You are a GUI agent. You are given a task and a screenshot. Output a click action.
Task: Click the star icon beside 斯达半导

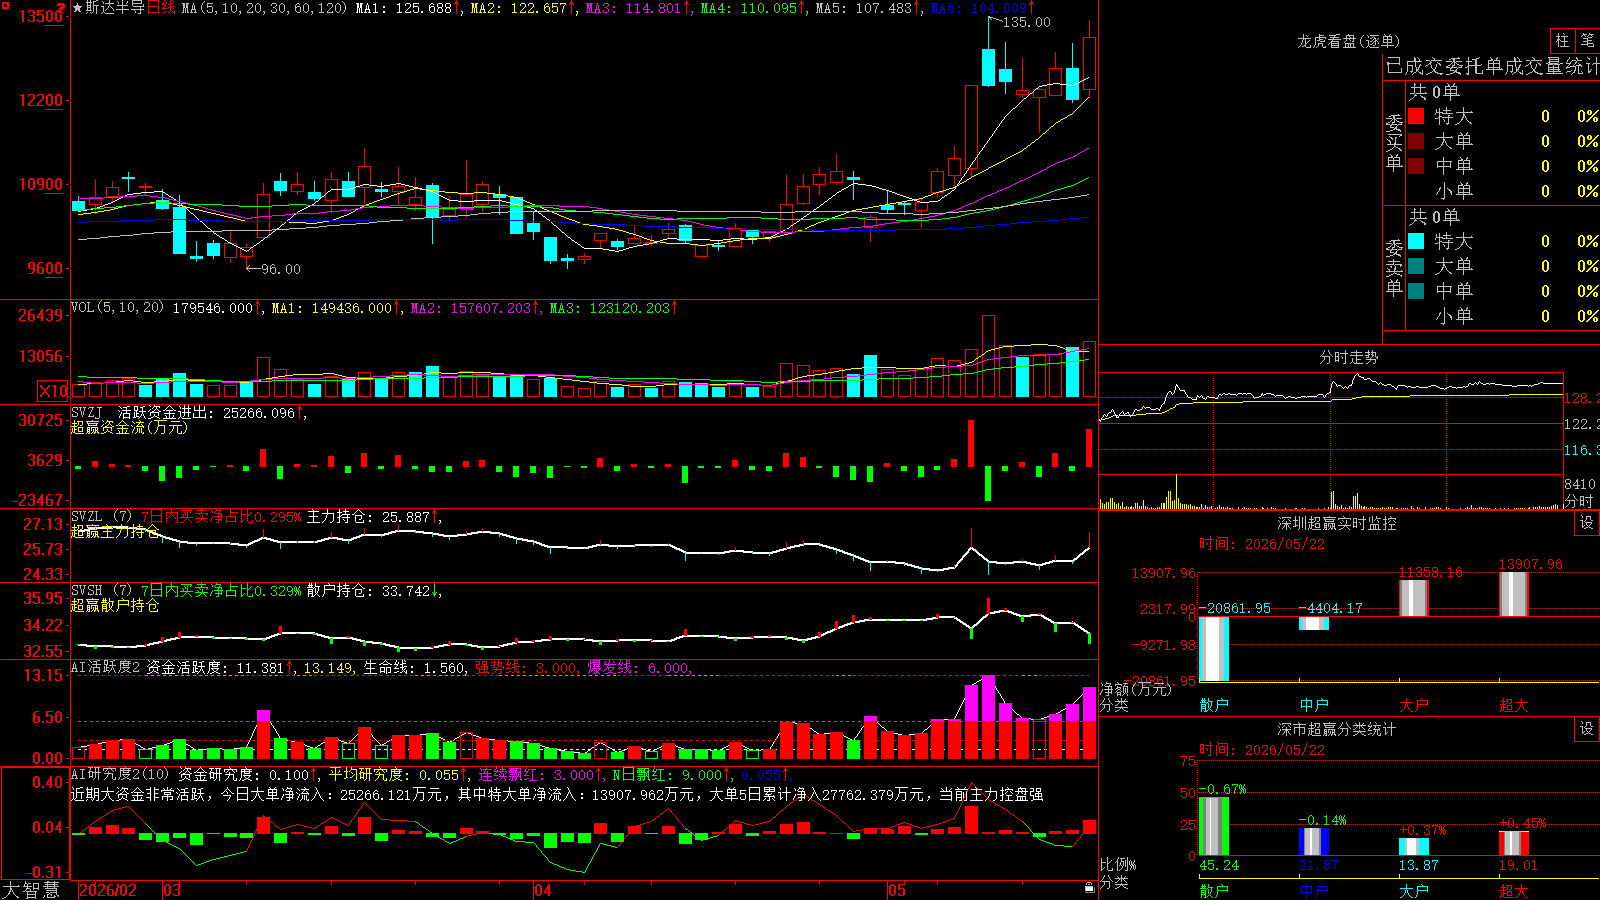(77, 8)
